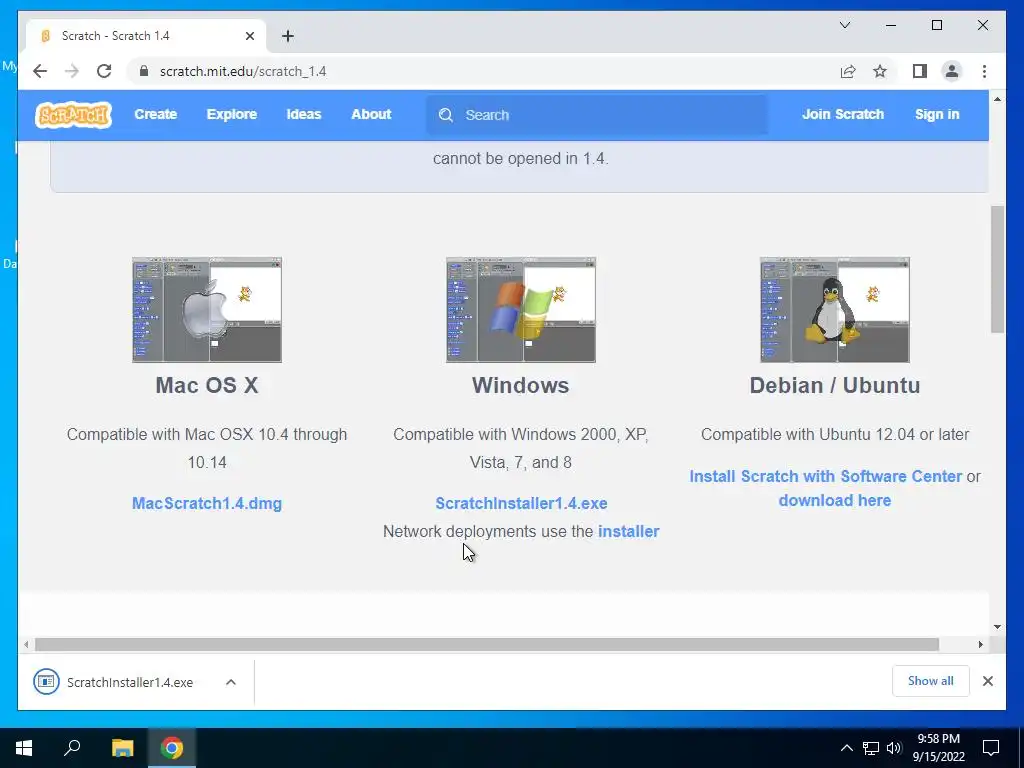Expand download item options chevron
This screenshot has width=1024, height=768.
[231, 682]
